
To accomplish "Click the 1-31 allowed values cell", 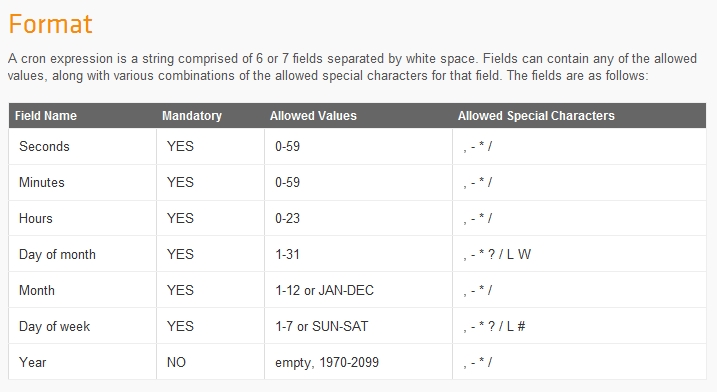I will 358,254.
